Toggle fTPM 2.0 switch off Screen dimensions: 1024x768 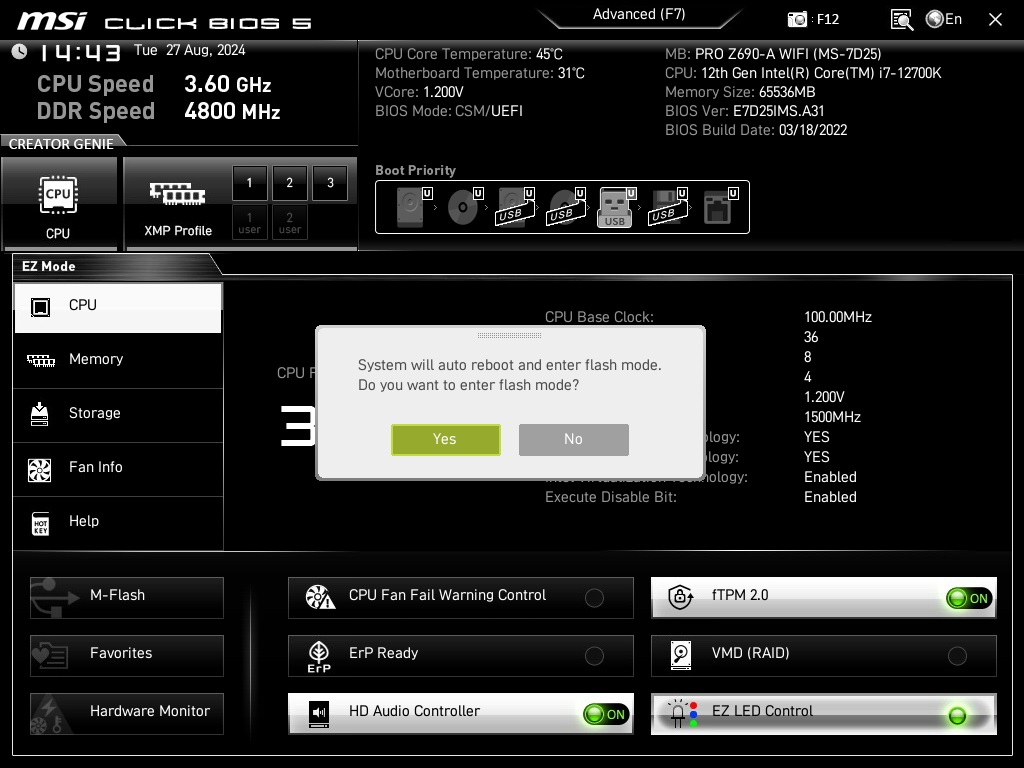pos(968,598)
